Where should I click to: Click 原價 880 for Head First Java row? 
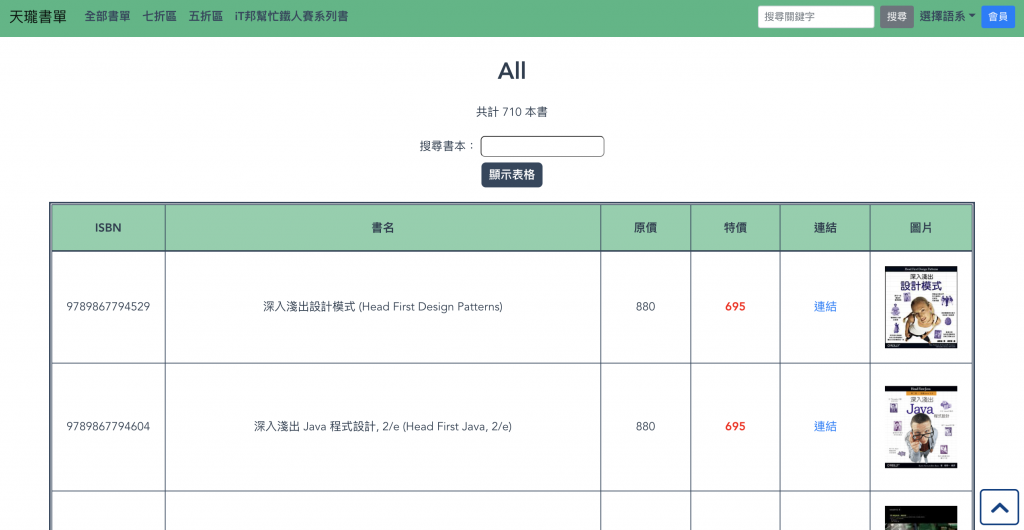point(645,427)
